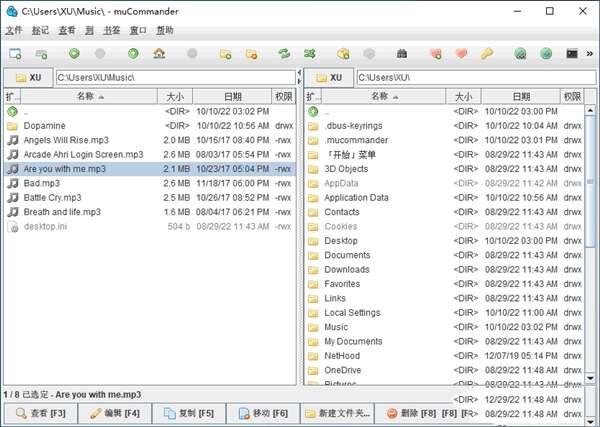Click the green Go back arrow icon
600x427 pixels.
[74, 53]
